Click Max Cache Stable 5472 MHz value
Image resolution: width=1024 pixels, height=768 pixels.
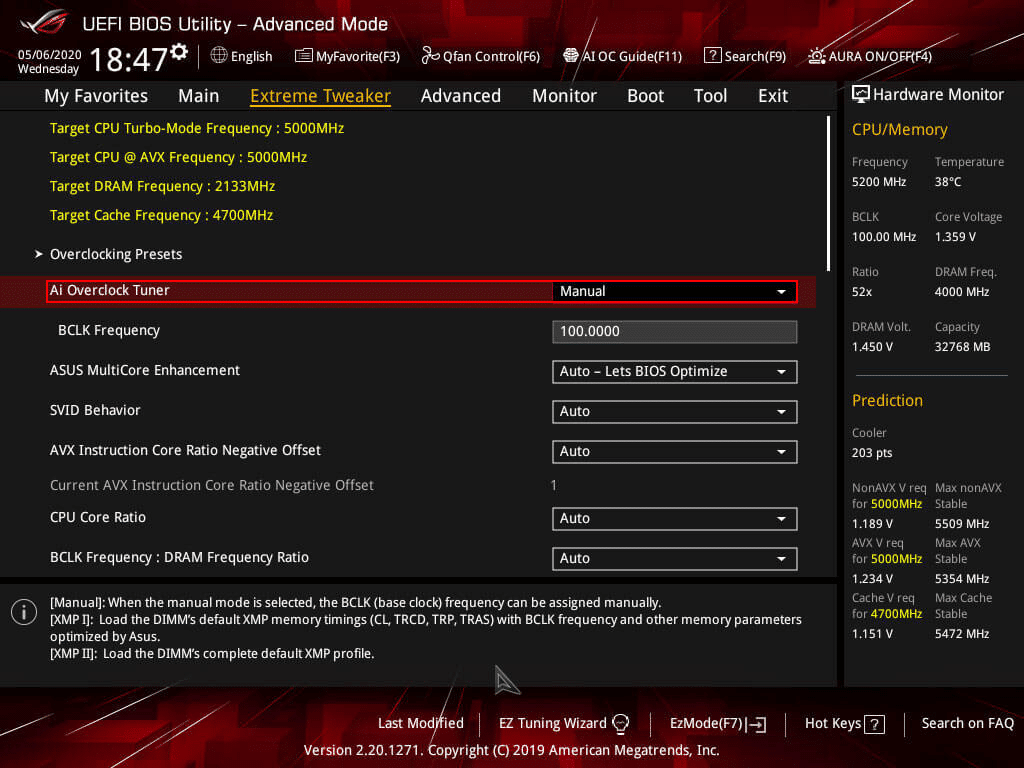tap(961, 633)
